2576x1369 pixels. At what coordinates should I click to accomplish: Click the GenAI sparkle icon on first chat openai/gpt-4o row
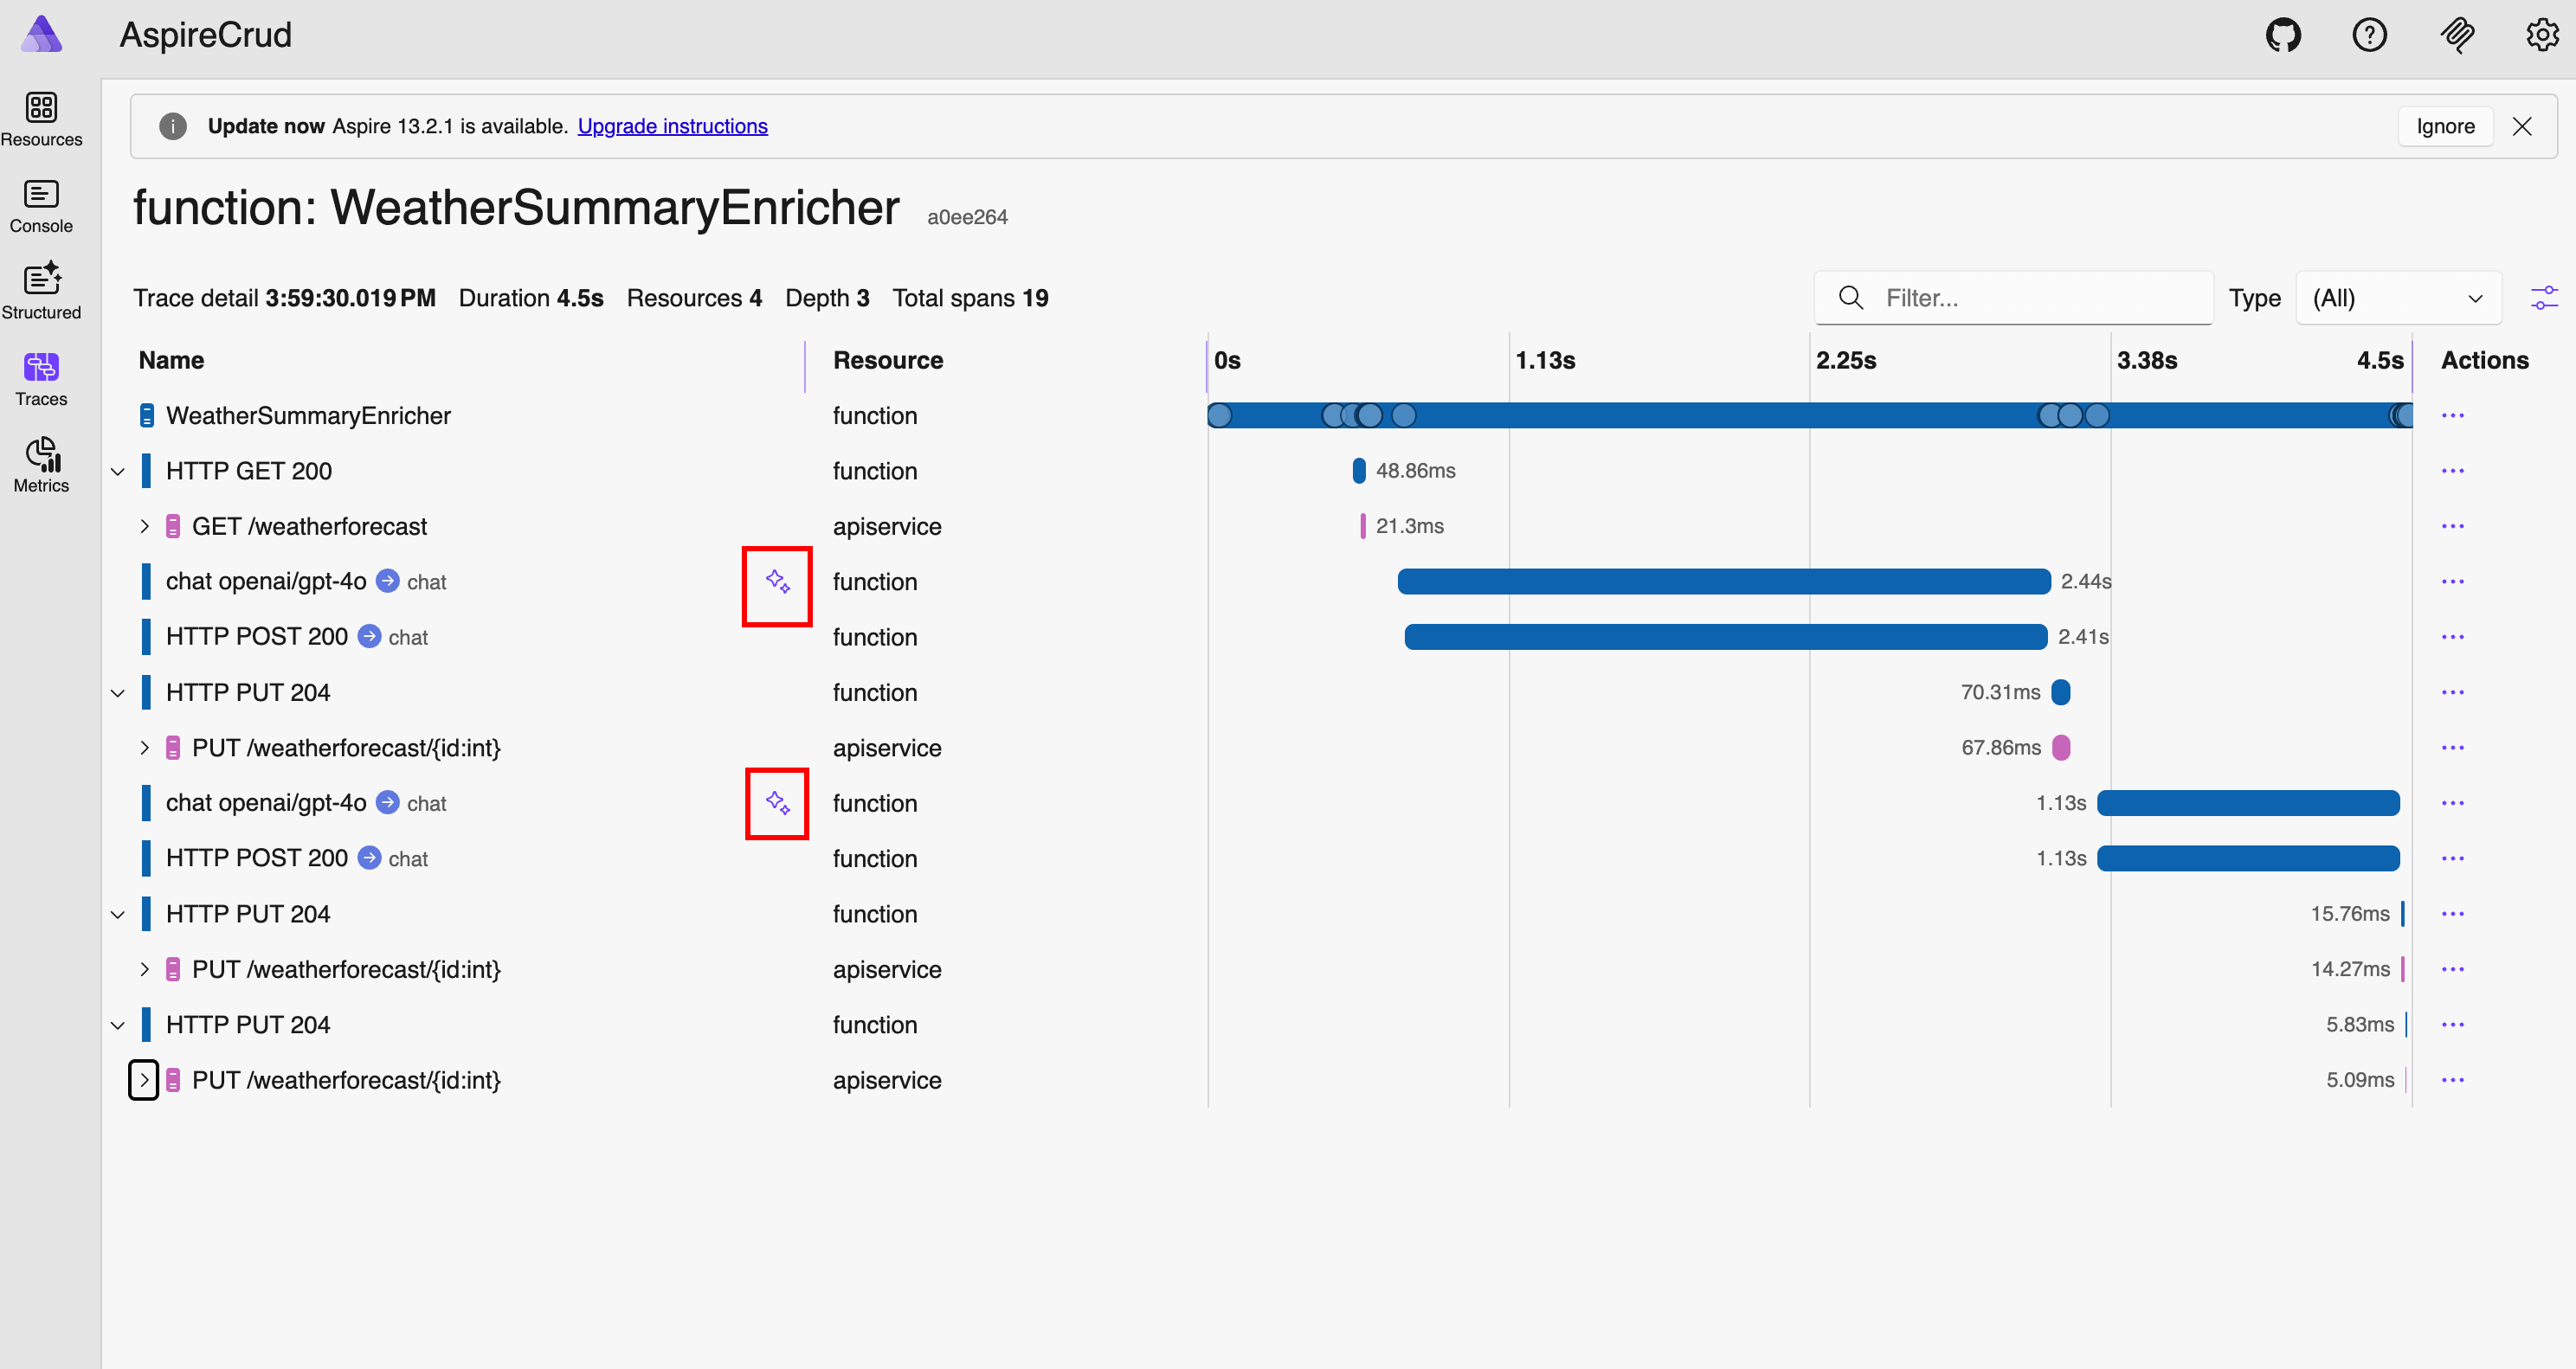[x=777, y=582]
